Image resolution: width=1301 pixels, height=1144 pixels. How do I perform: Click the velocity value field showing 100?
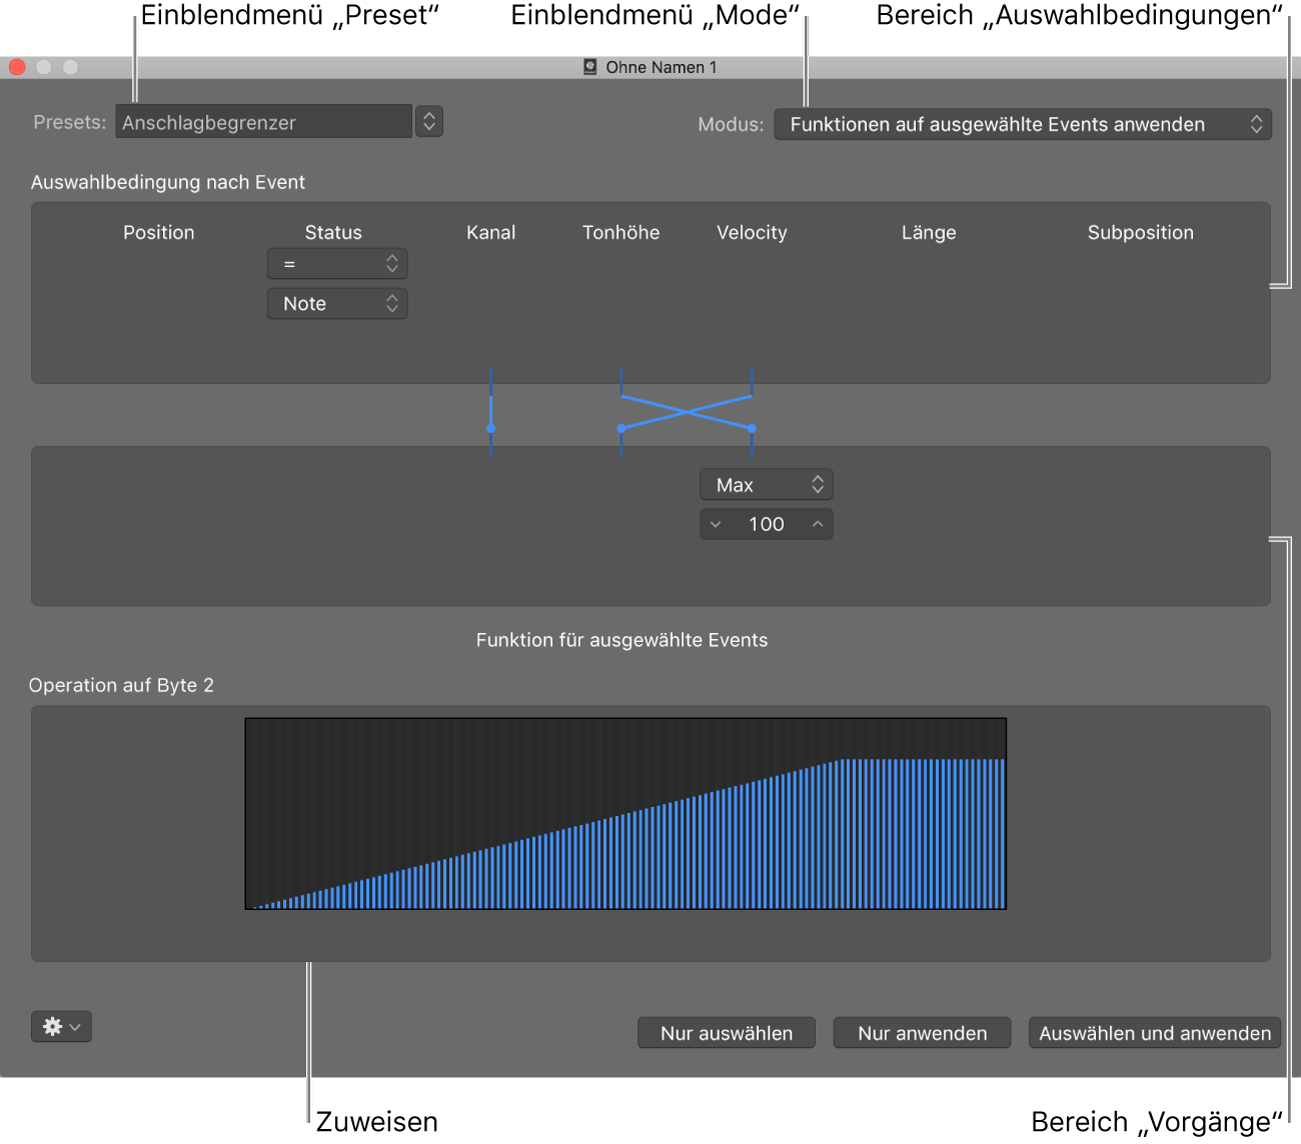766,524
